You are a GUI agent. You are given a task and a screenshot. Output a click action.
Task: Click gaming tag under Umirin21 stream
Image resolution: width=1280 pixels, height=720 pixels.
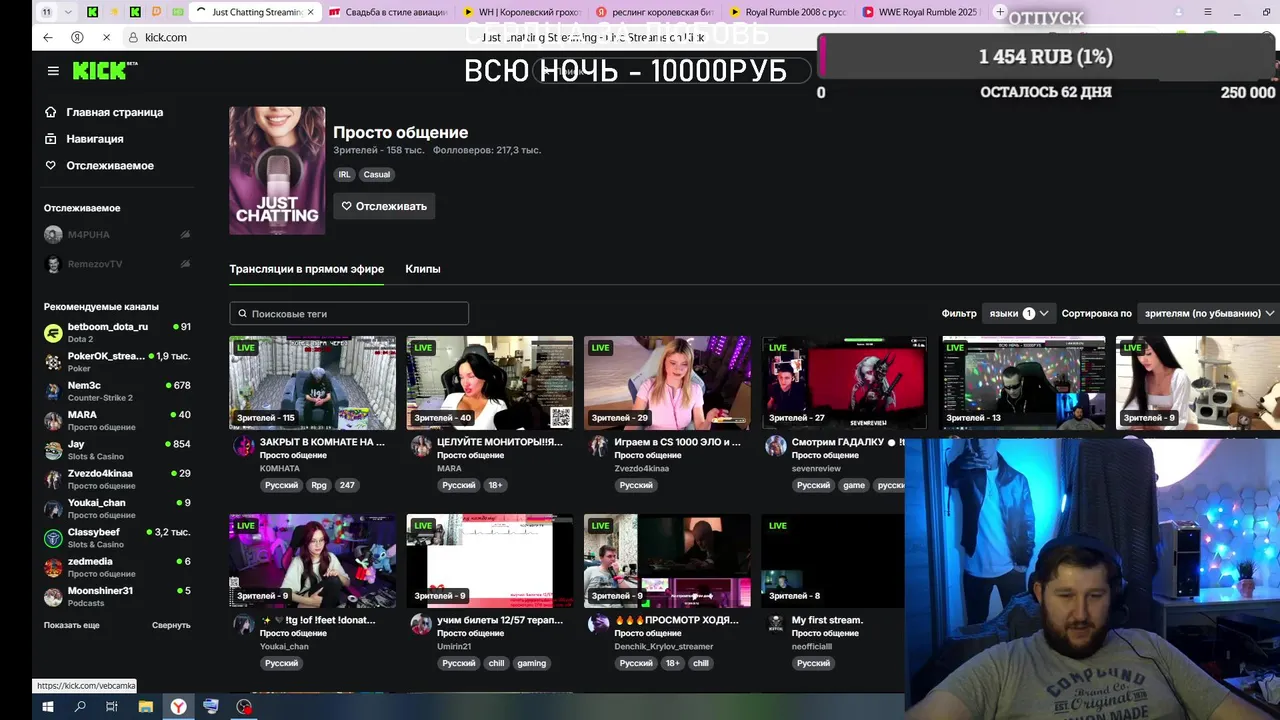click(x=532, y=663)
